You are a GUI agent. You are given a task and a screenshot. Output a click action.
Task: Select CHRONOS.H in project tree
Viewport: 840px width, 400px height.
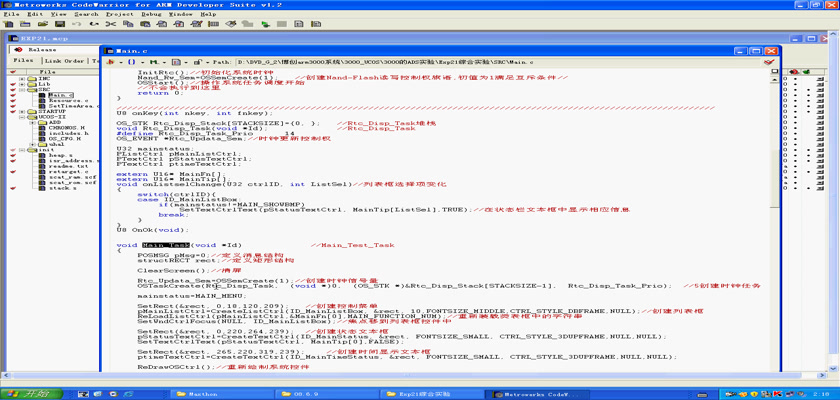point(65,127)
